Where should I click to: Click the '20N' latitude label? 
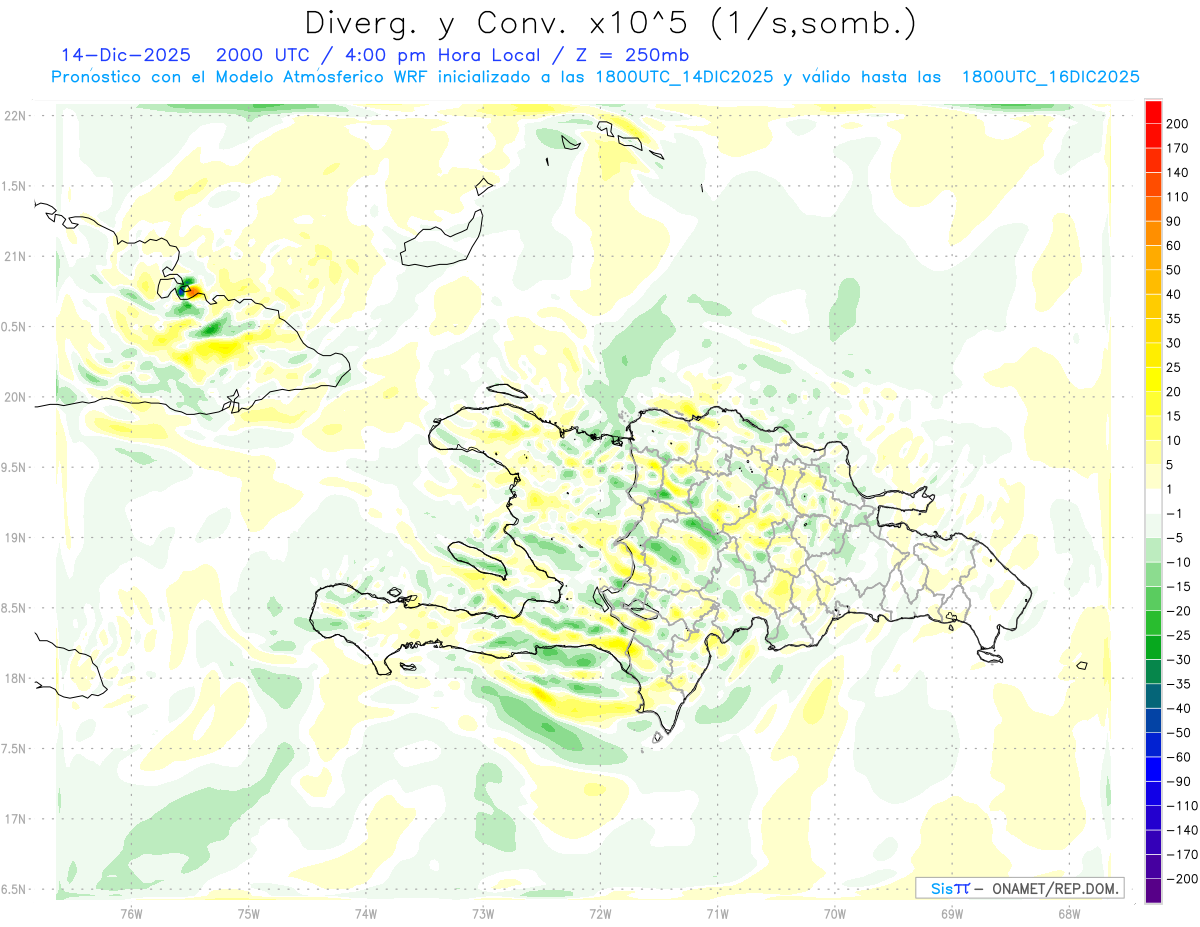coord(14,397)
